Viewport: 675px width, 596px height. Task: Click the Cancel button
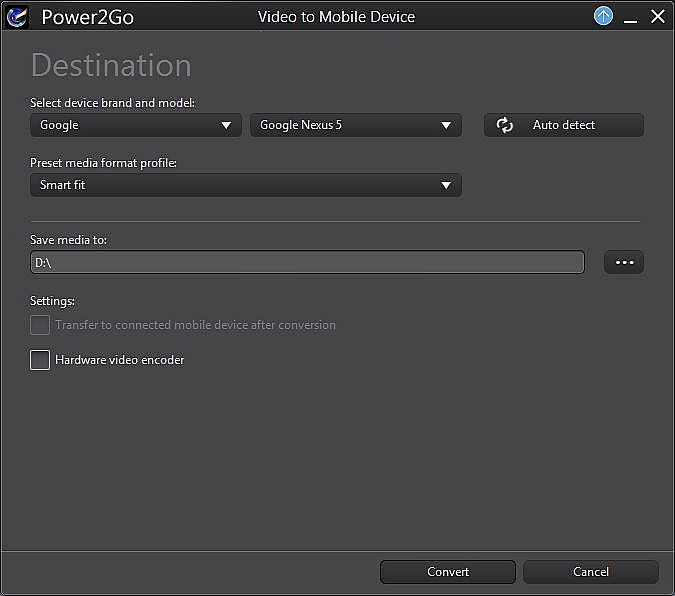pos(591,572)
